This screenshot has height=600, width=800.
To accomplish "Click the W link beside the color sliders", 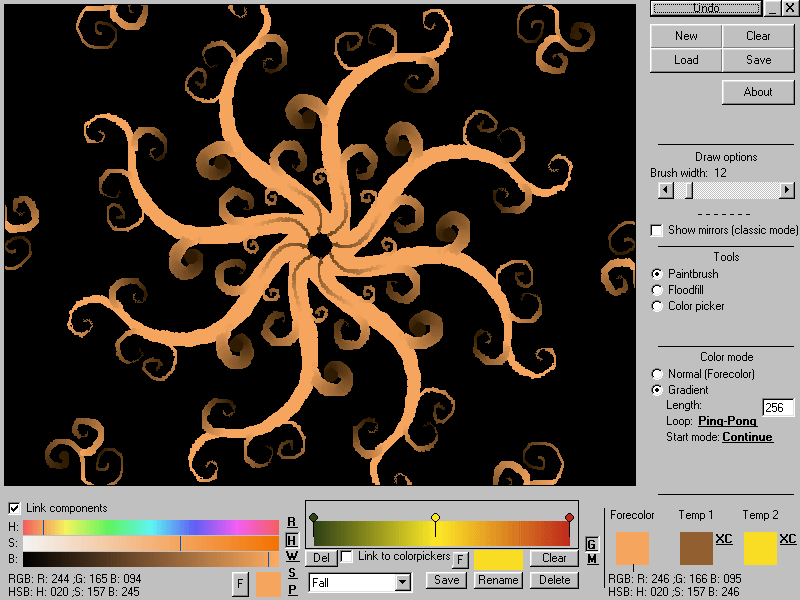I will coord(292,556).
